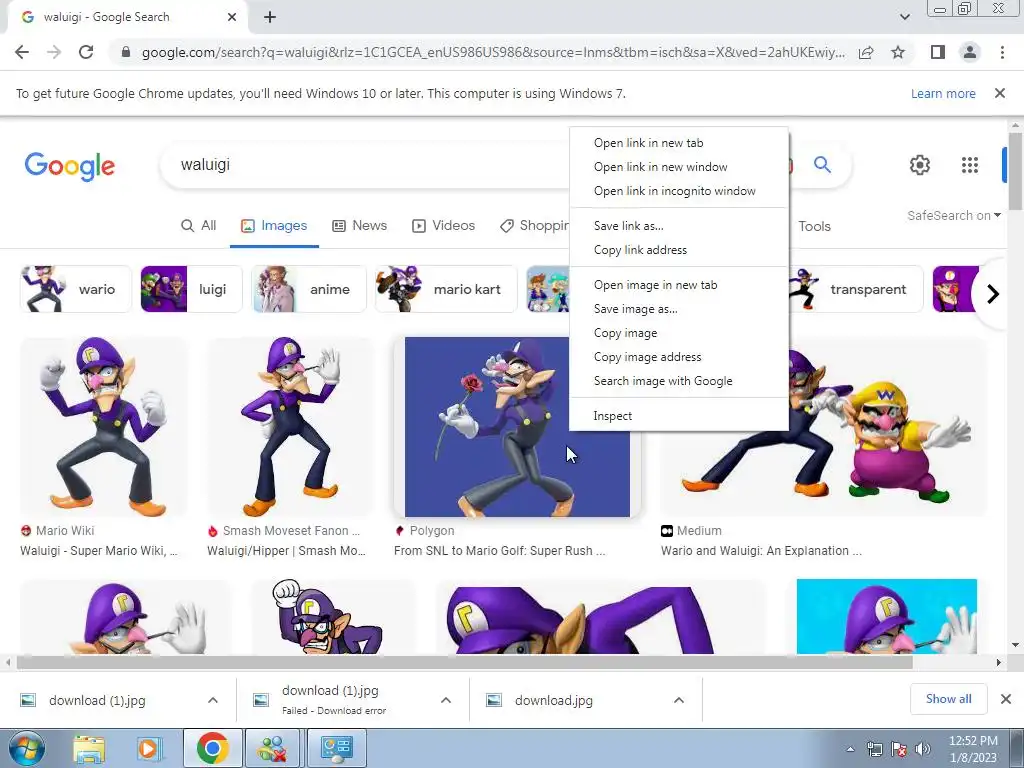Expand options for failed download (1).jpg

tap(446, 700)
